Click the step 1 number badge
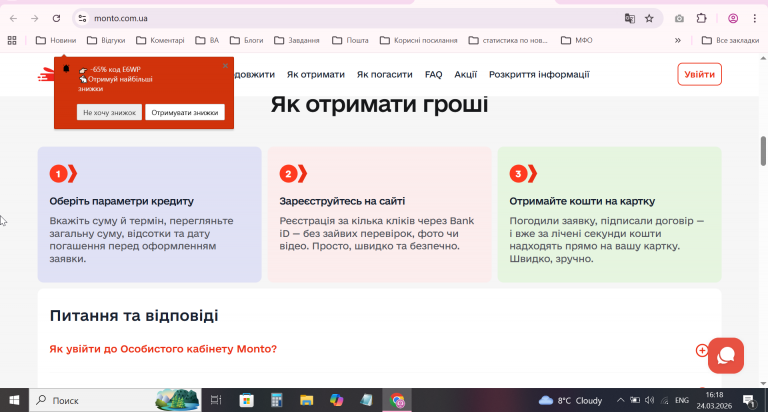The width and height of the screenshot is (768, 412). [58, 174]
